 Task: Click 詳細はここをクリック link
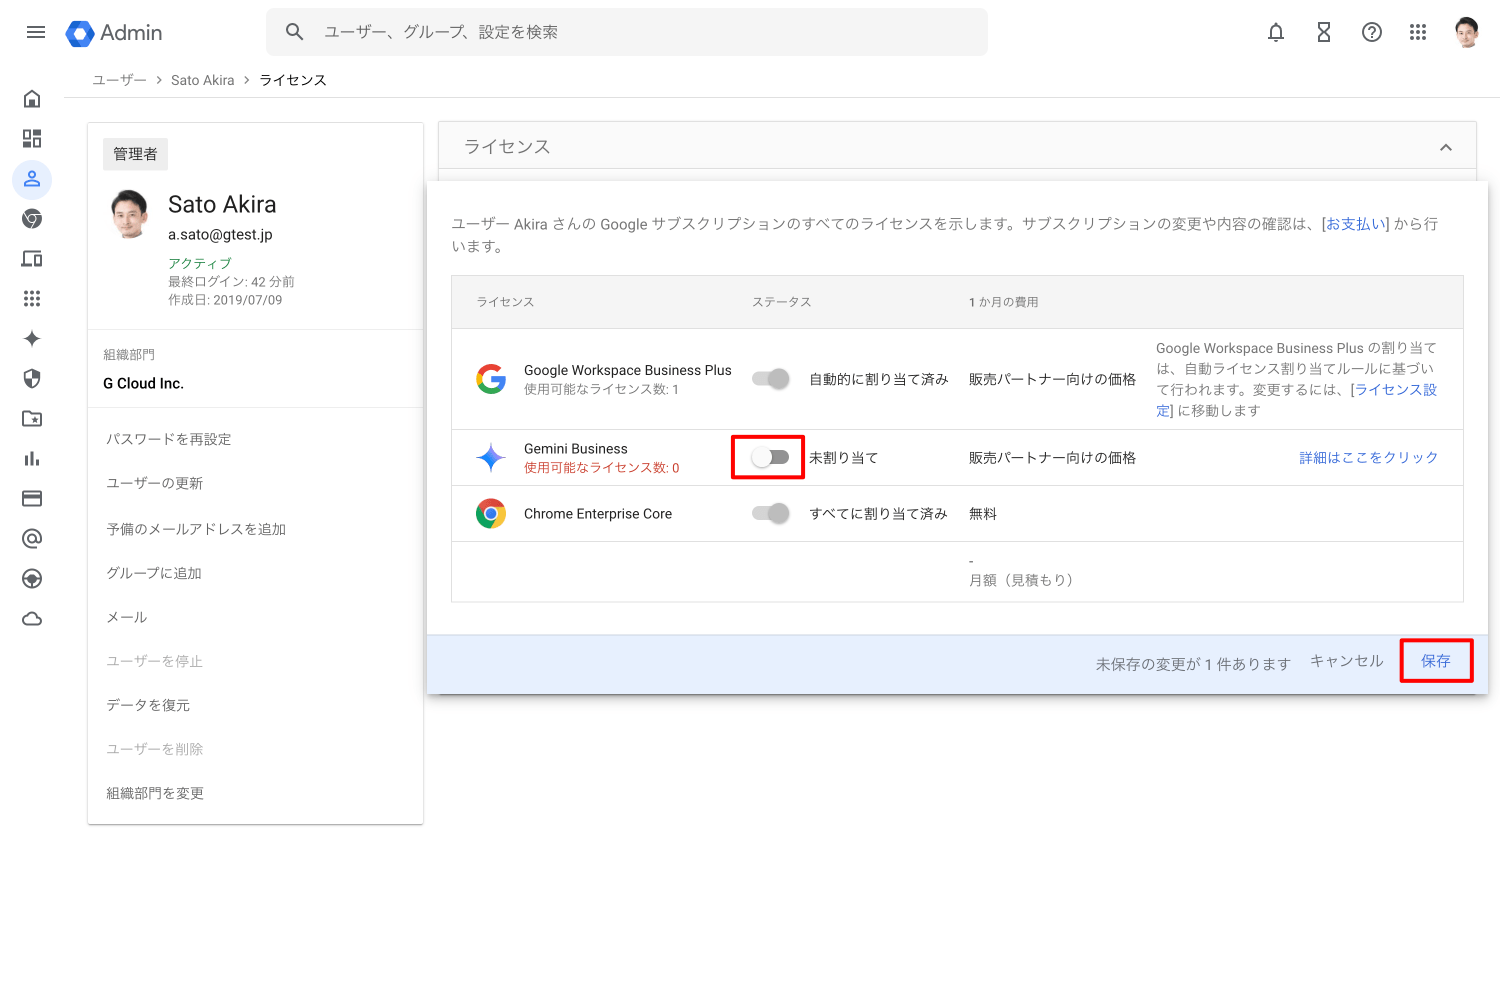[1369, 458]
